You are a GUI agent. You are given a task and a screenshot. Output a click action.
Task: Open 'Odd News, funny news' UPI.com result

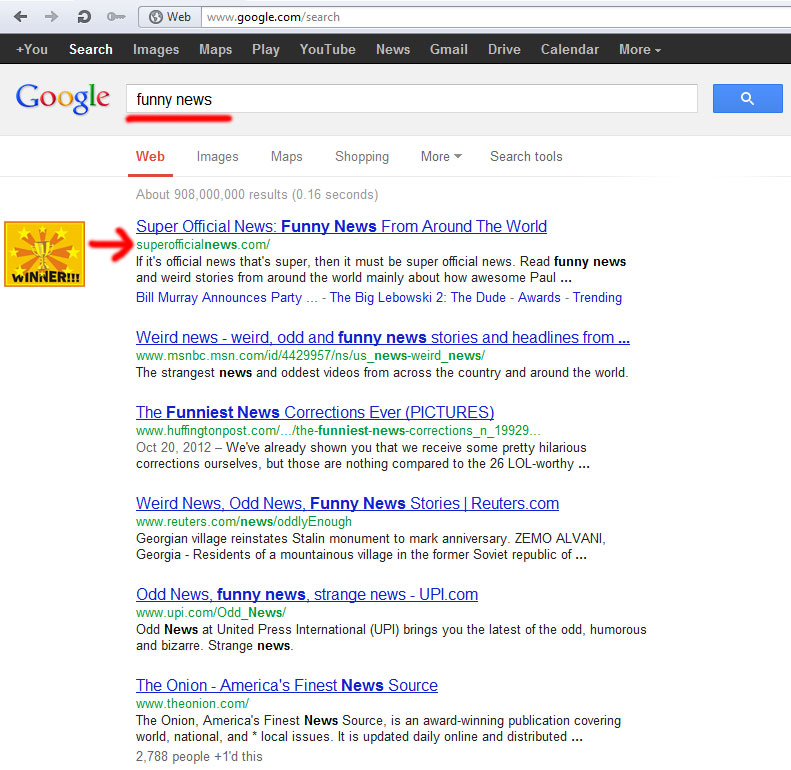307,594
